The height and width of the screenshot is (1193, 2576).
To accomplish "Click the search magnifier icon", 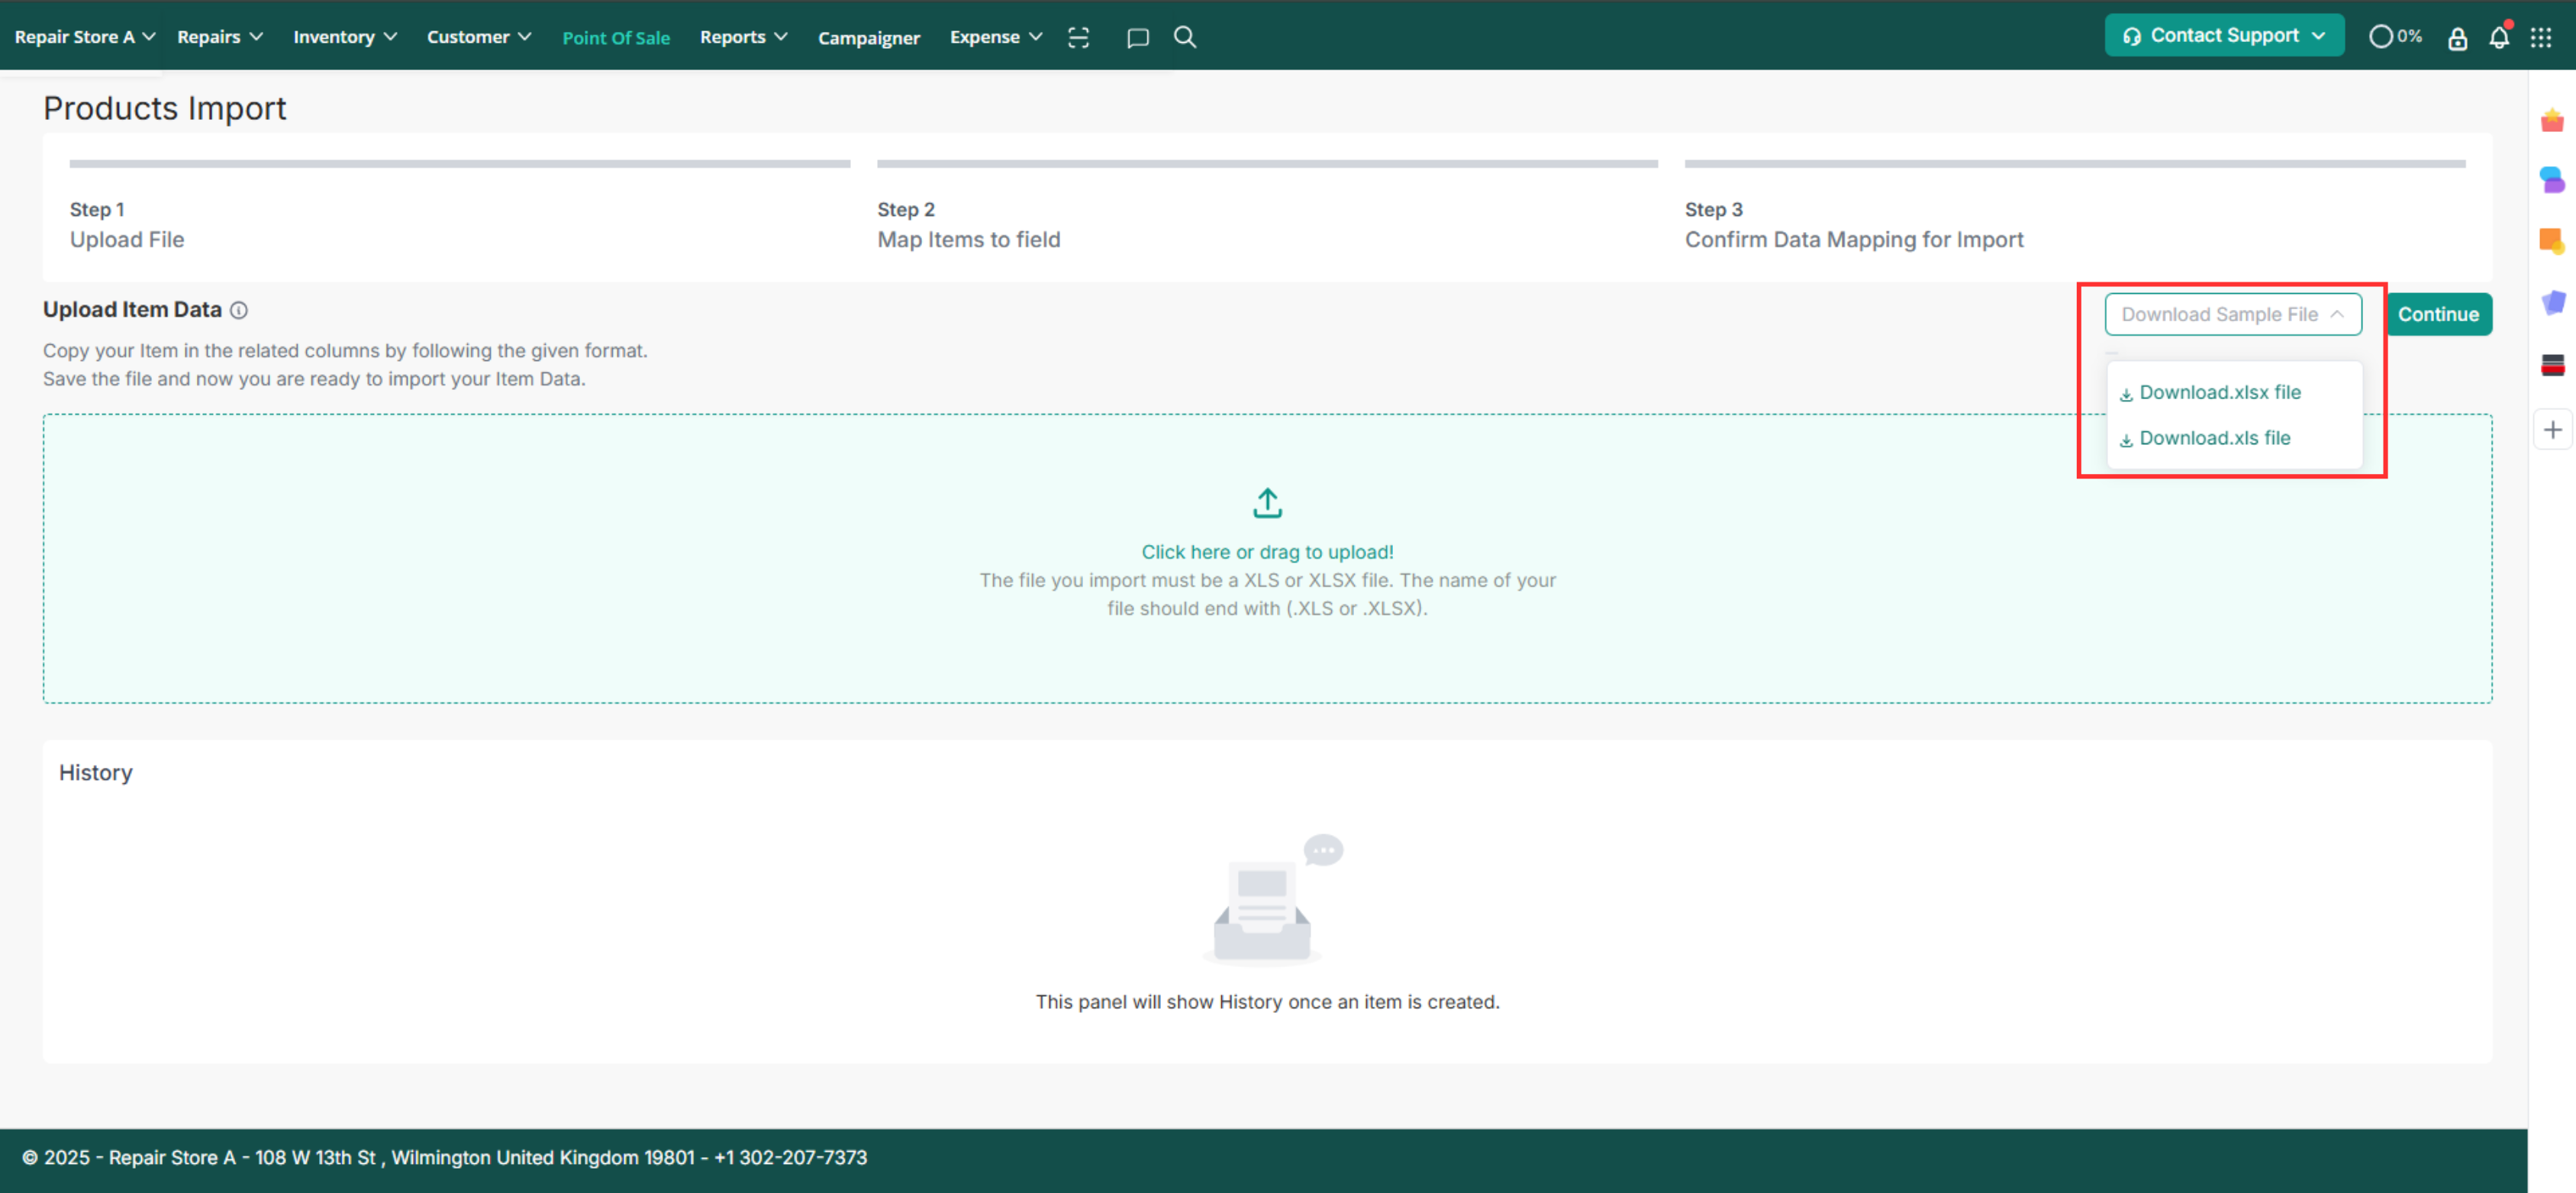I will coord(1185,37).
